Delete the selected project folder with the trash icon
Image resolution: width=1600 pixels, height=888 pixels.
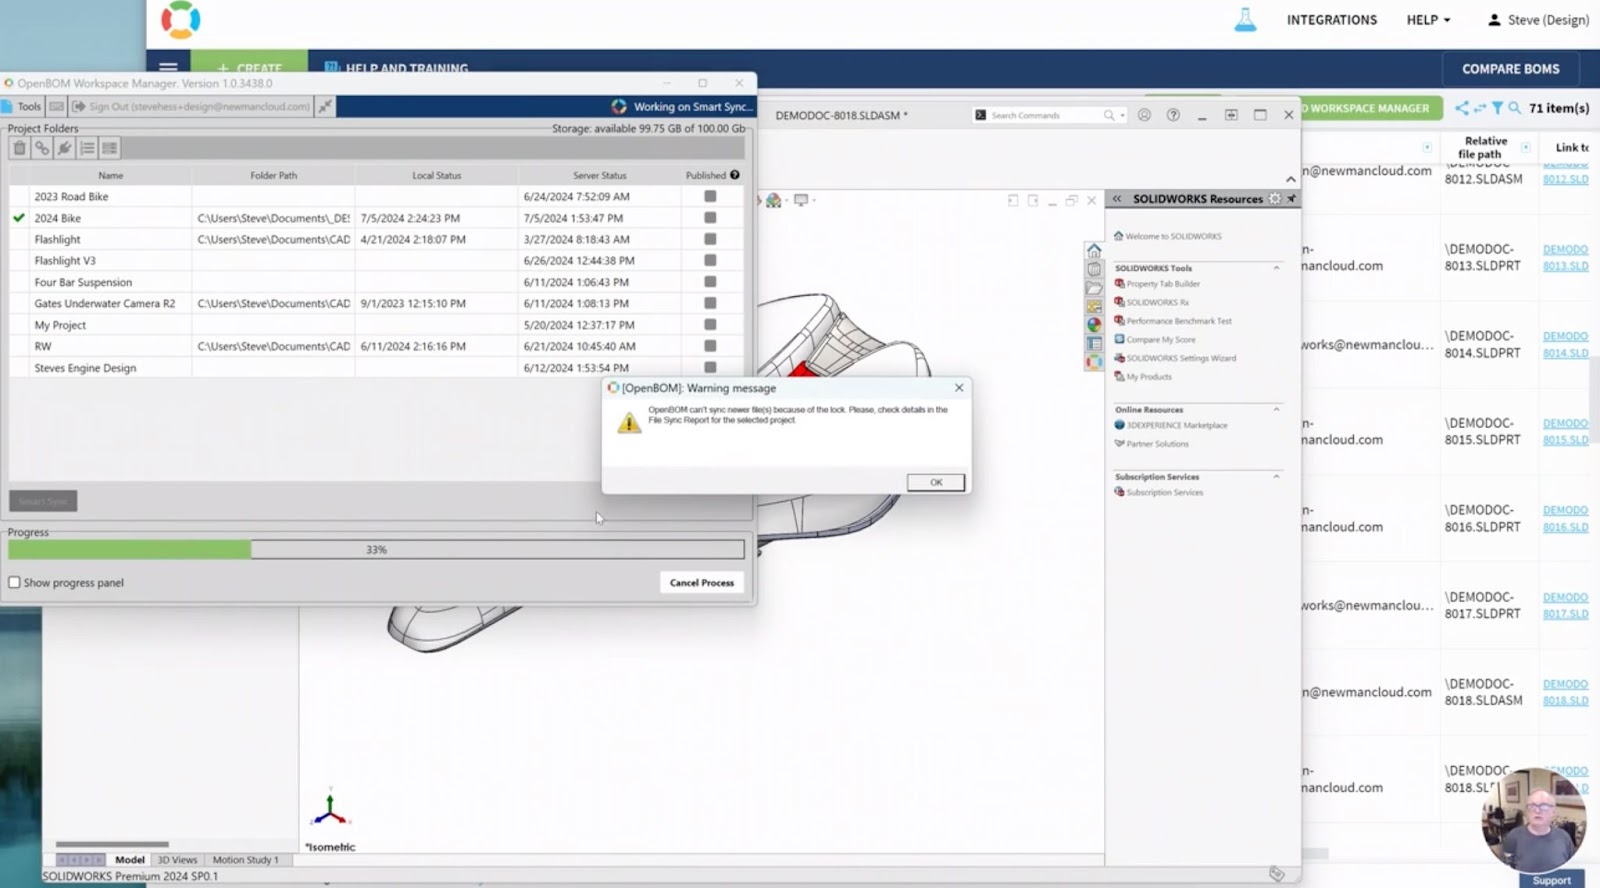pos(19,148)
